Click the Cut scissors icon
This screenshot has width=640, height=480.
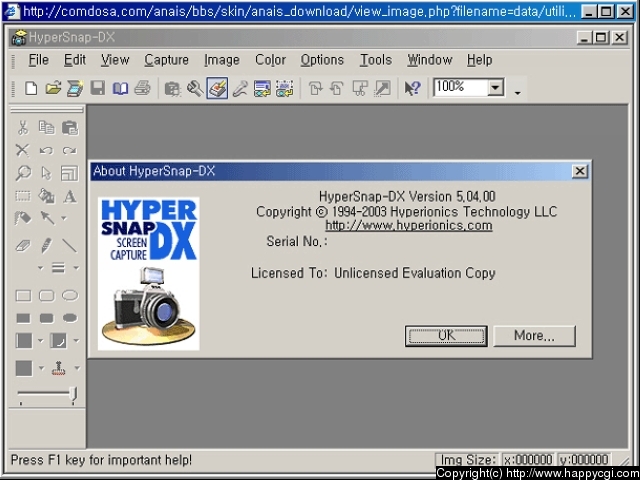pos(23,128)
